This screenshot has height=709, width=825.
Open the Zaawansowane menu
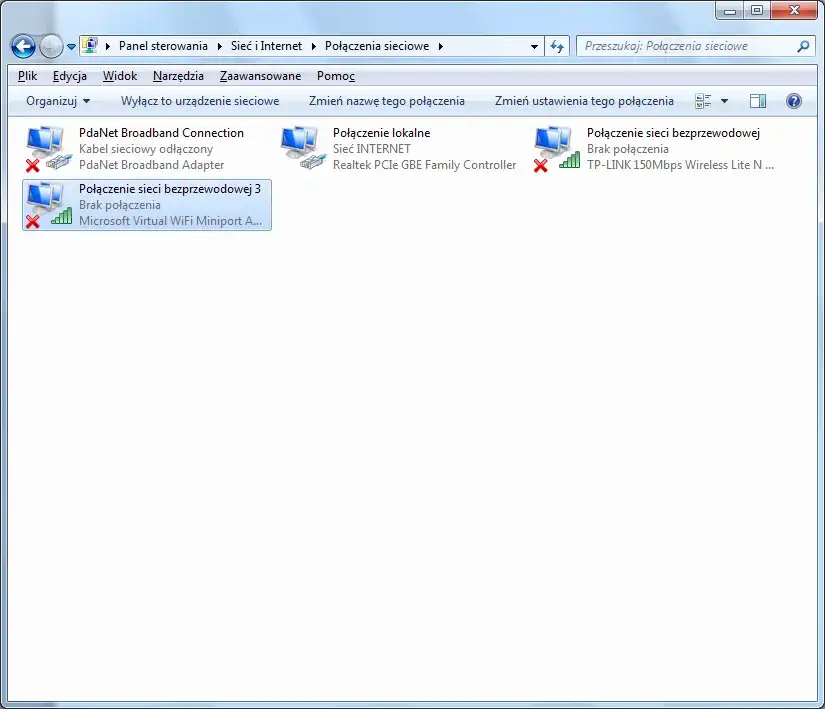tap(260, 75)
